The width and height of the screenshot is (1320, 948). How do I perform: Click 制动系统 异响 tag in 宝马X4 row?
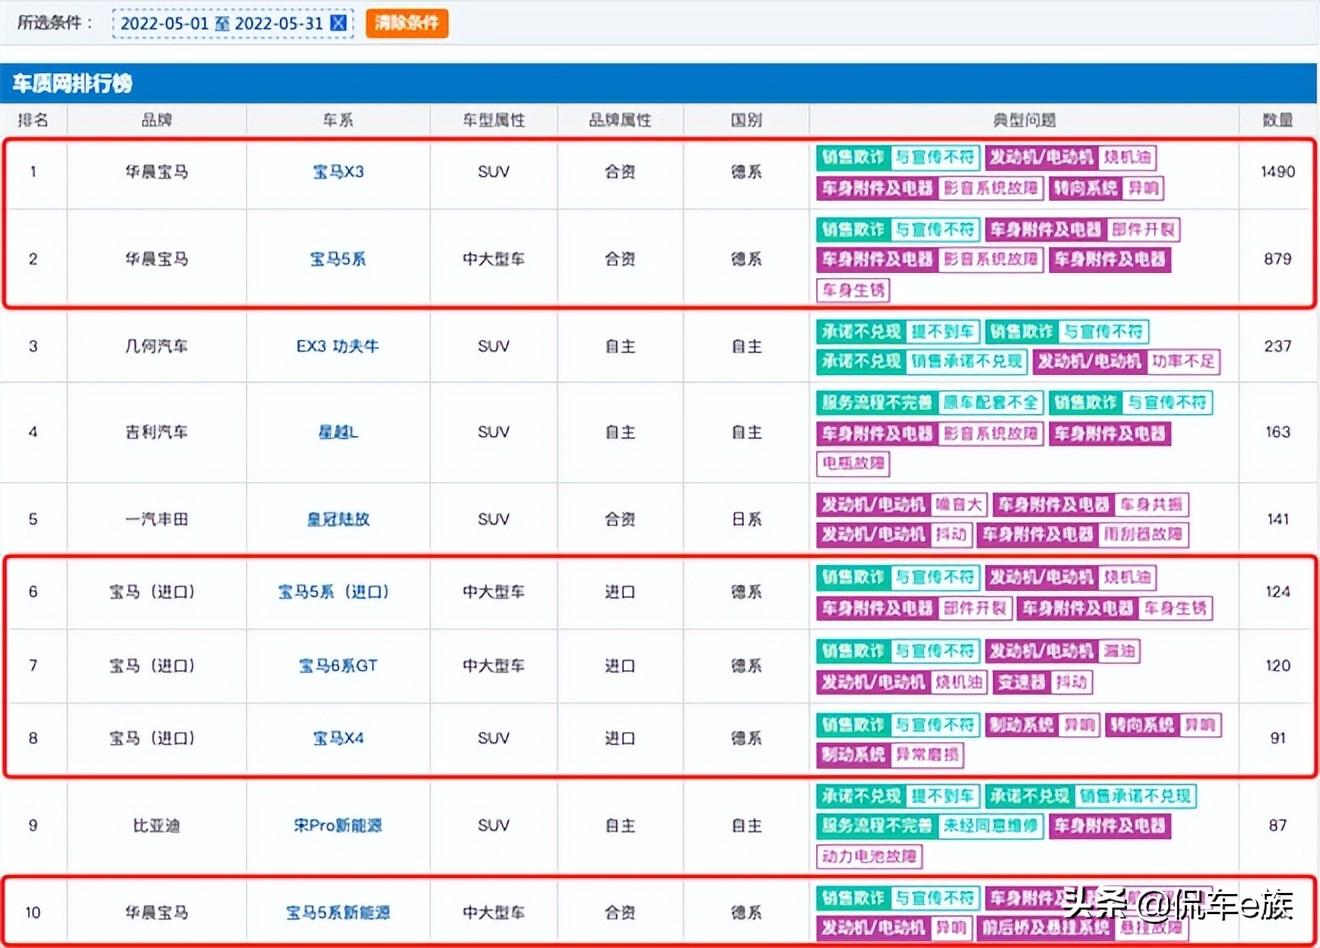(x=1043, y=724)
